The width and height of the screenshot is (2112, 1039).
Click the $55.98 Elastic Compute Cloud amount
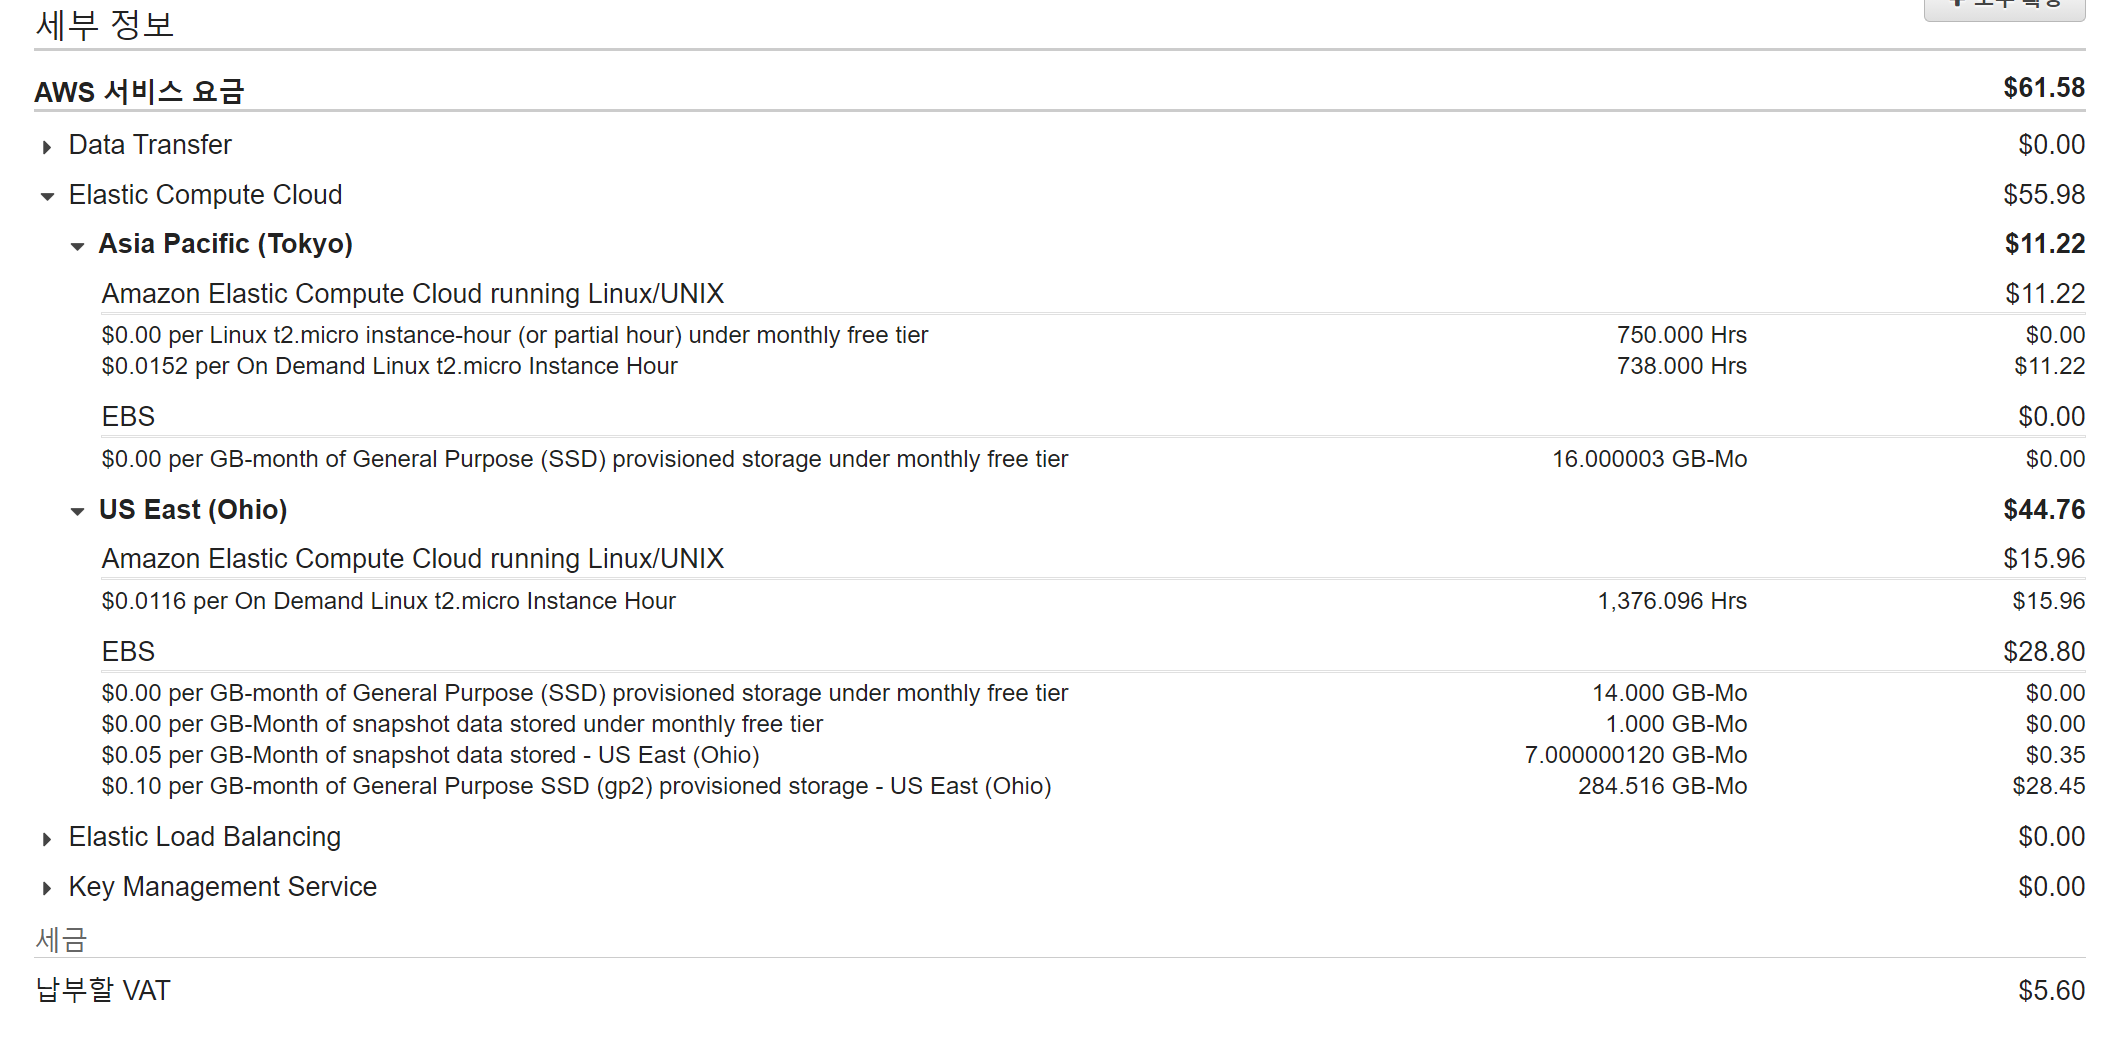(x=2044, y=195)
